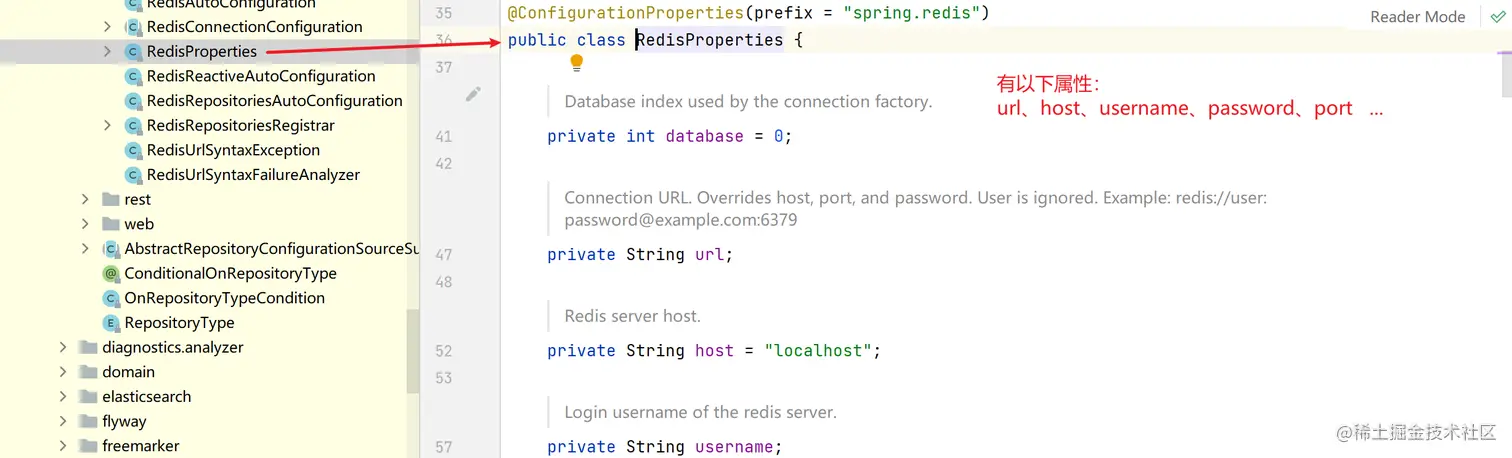Click the OnRepositoryTypeCondition class icon
The width and height of the screenshot is (1512, 458).
pos(111,298)
